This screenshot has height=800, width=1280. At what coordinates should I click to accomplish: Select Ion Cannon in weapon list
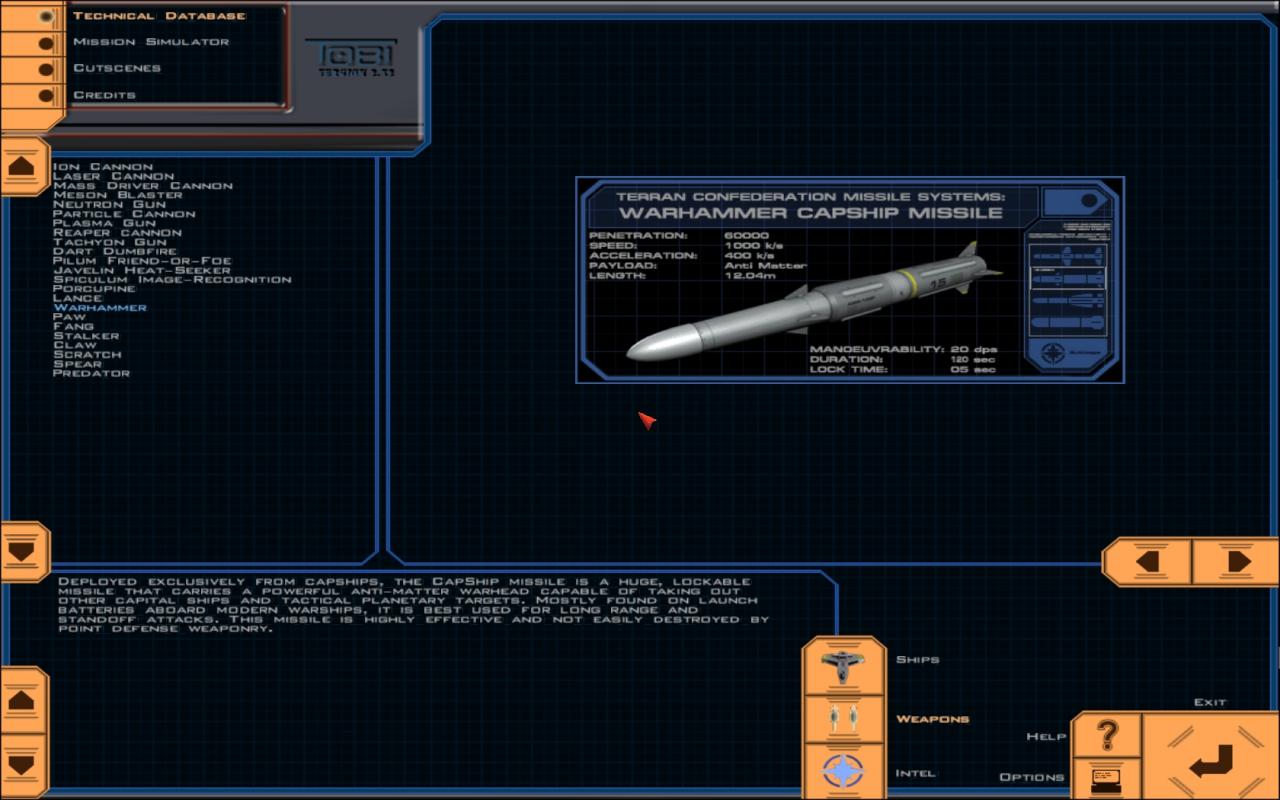tap(103, 167)
